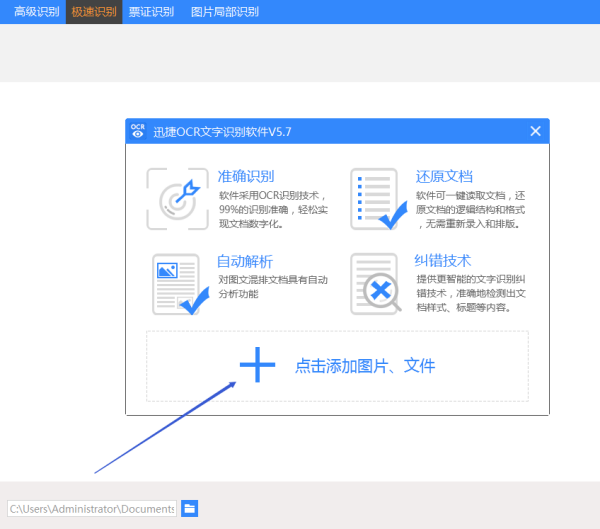Open the 票证识别 tab

click(152, 12)
